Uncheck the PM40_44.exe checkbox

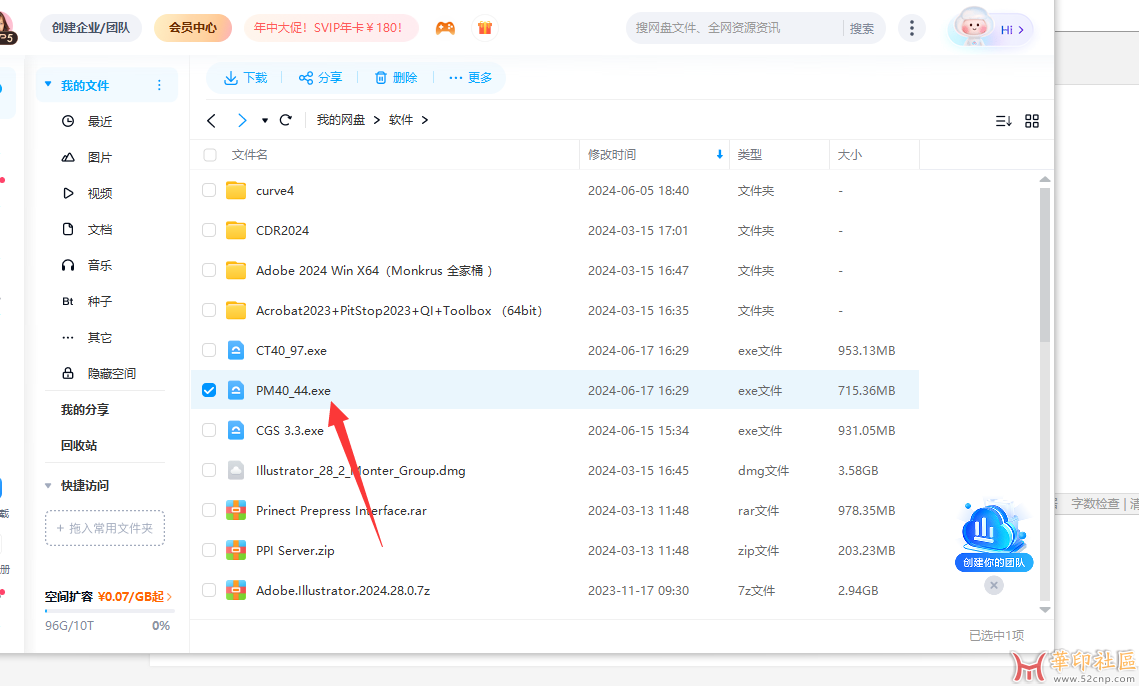coord(209,390)
